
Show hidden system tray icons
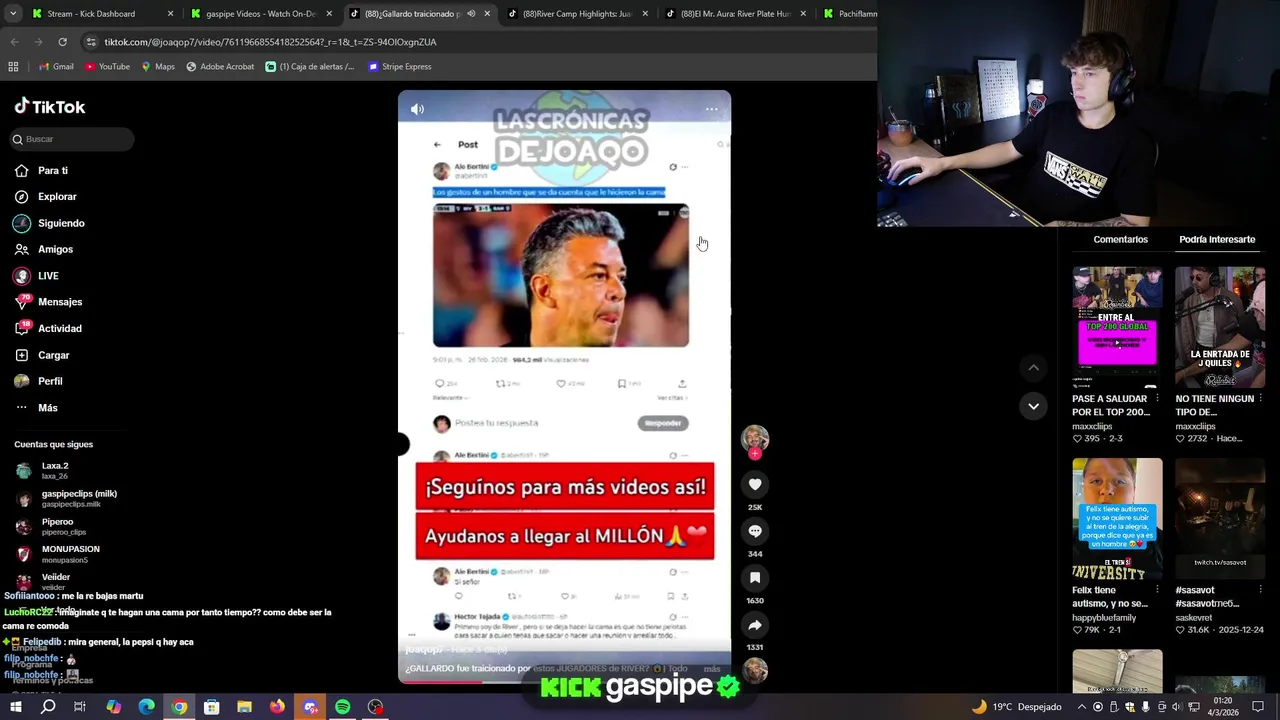[1081, 707]
